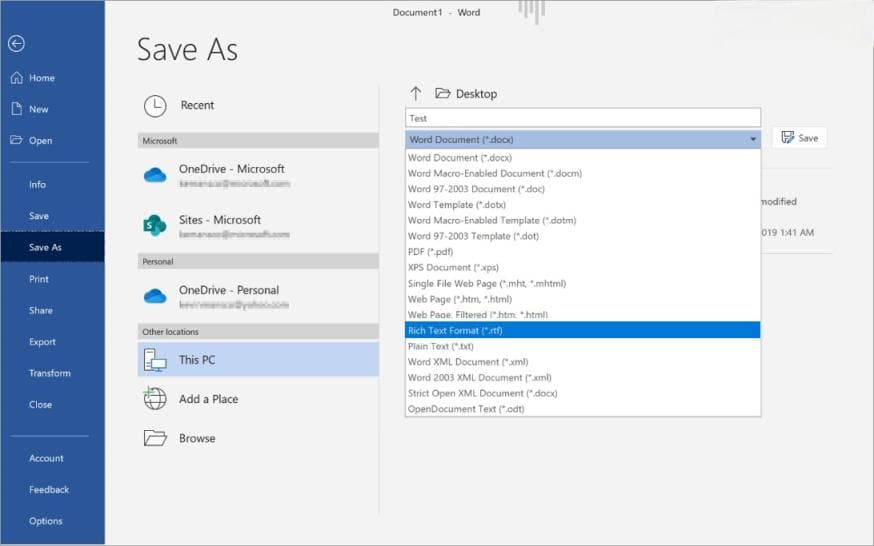Collapse the file type dropdown arrow
Image resolution: width=874 pixels, height=546 pixels.
point(753,139)
